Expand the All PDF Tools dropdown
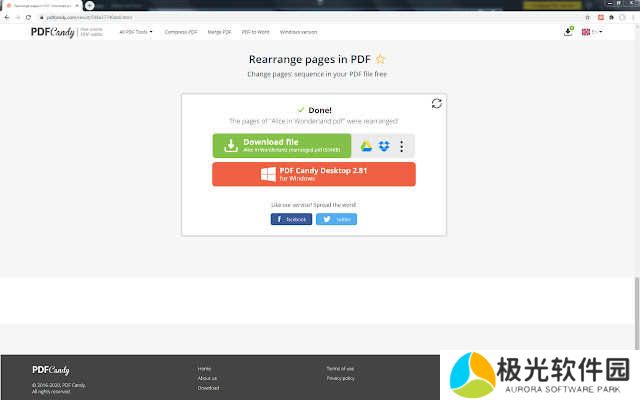This screenshot has height=400, width=640. [x=136, y=32]
